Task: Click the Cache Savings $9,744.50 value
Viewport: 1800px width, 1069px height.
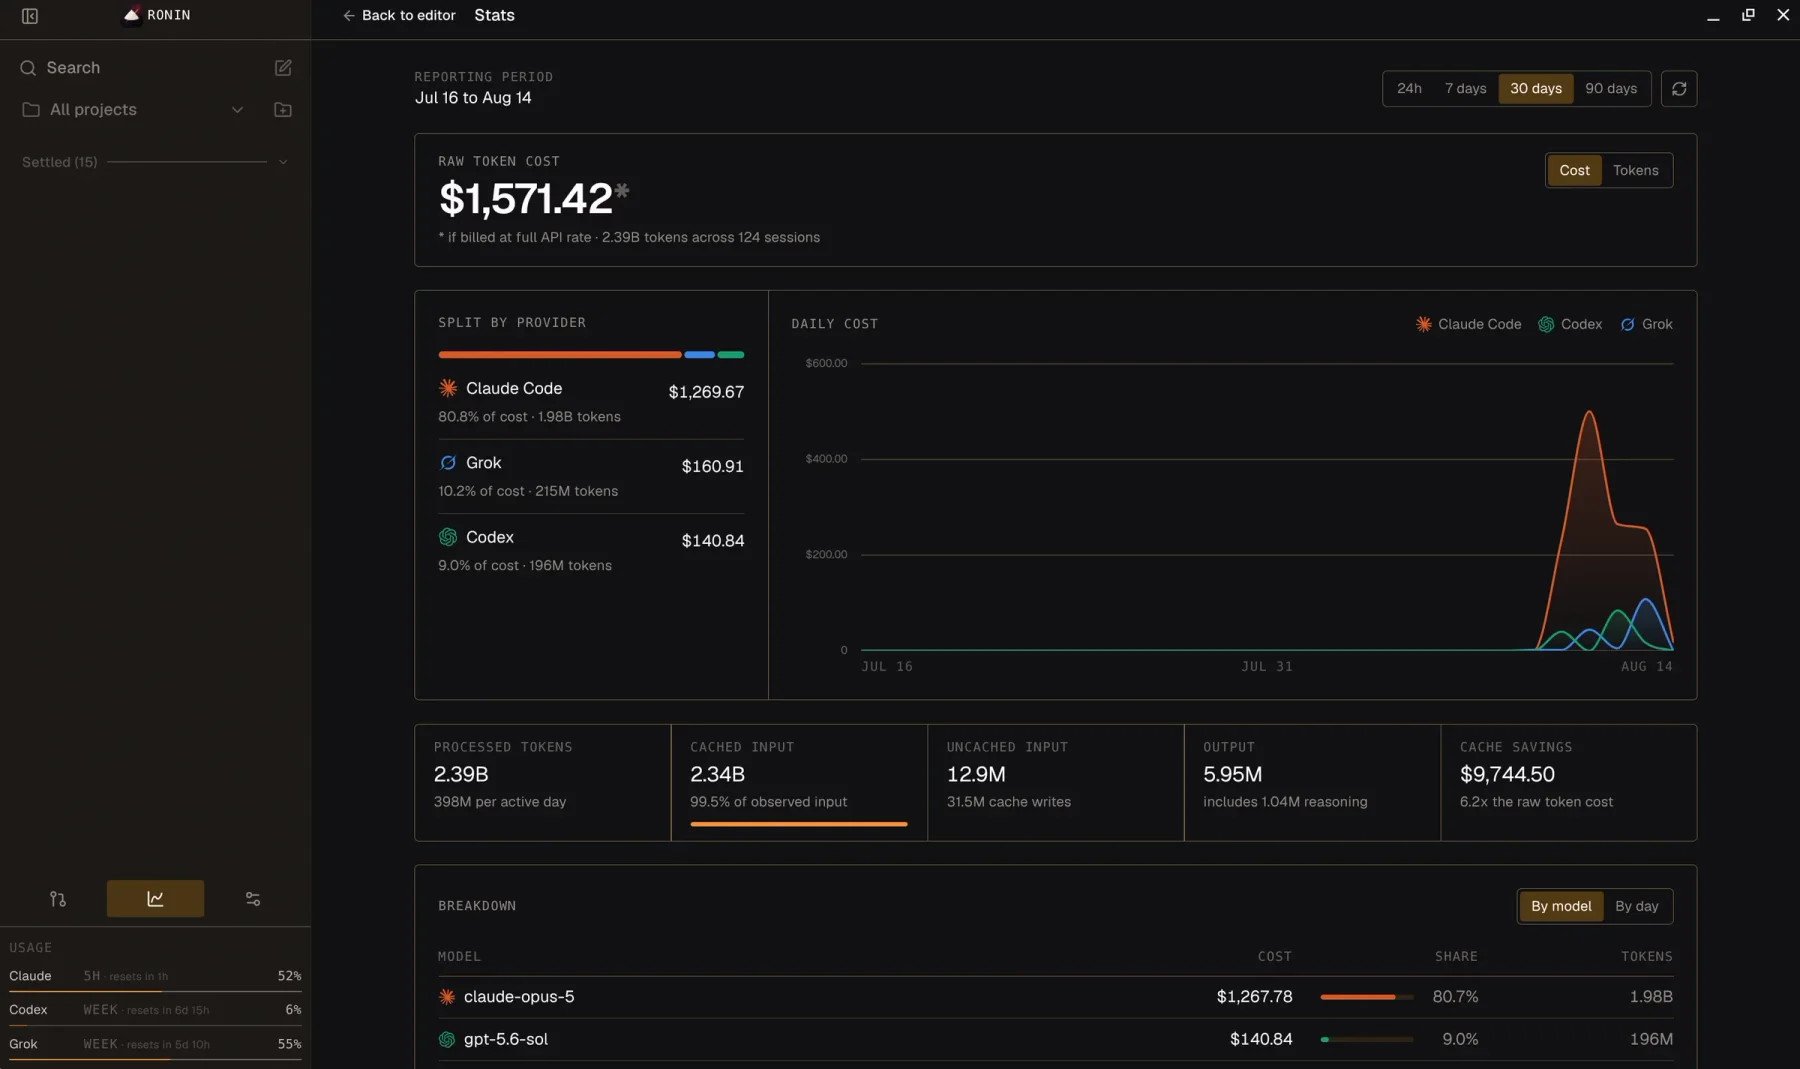Action: tap(1507, 775)
